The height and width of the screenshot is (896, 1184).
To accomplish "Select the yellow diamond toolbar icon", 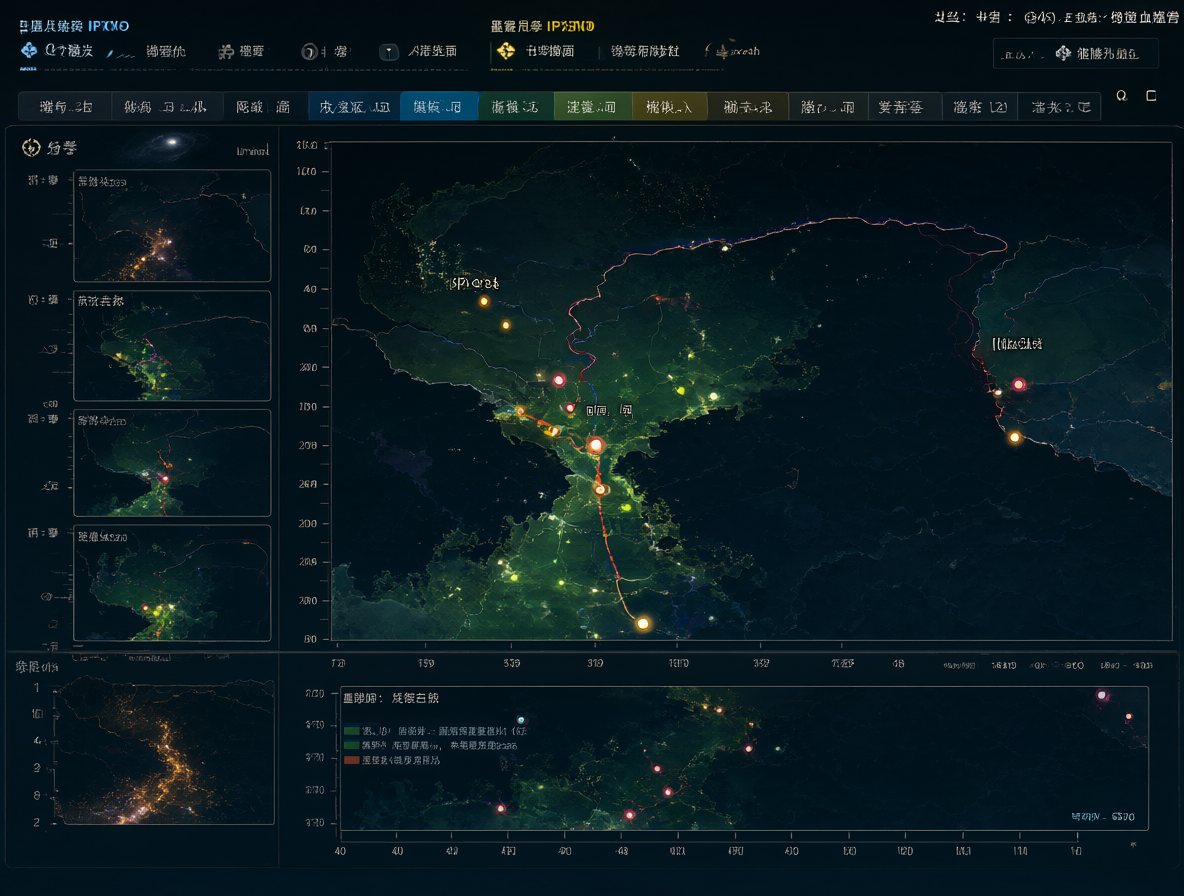I will tap(506, 51).
